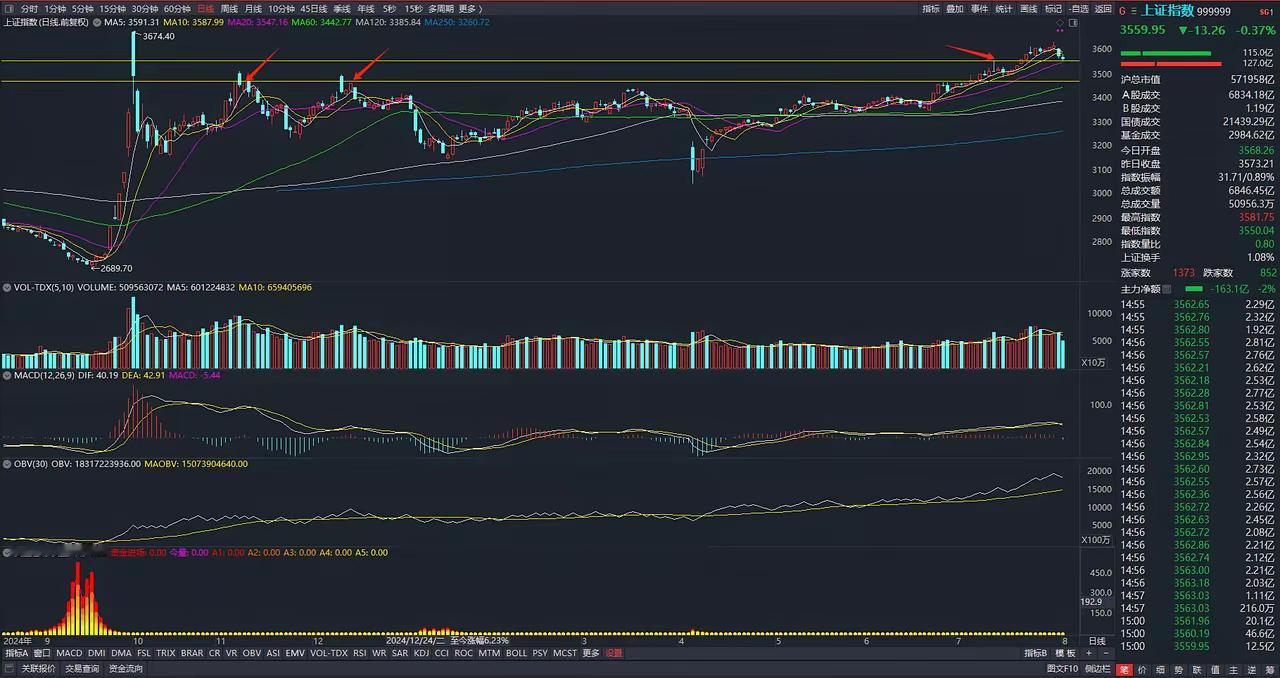The image size is (1280, 678).
Task: Click the 日线 label at chart corner
Action: [x=1097, y=641]
